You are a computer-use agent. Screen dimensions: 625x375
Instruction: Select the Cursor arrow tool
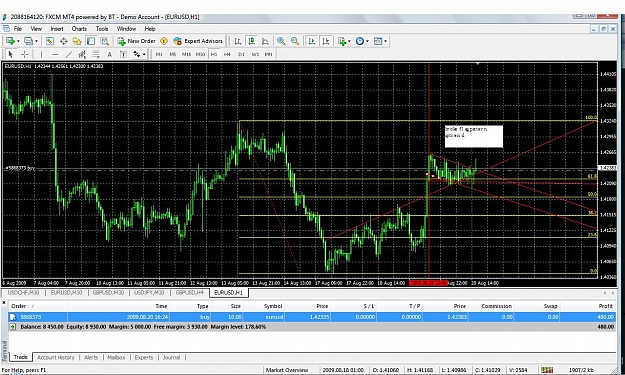click(x=11, y=54)
